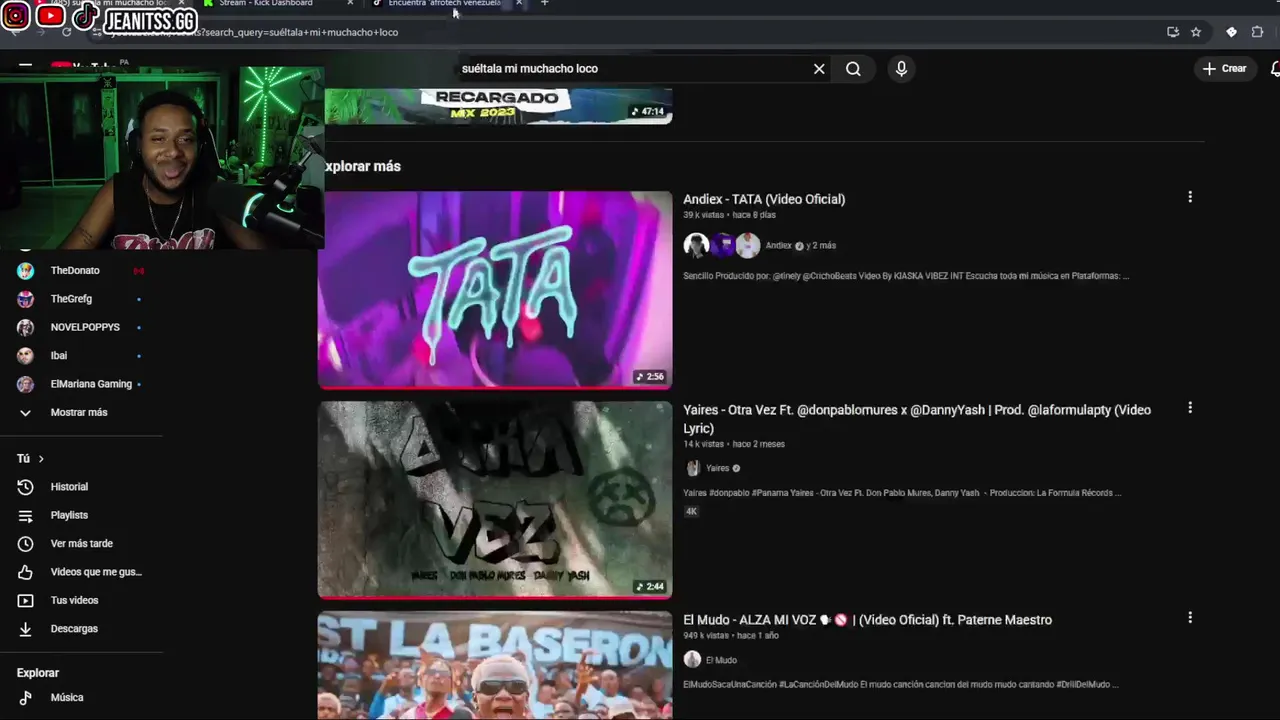Open more options for Yaires - Otra Vez video
Viewport: 1280px width, 720px height.
click(1190, 408)
